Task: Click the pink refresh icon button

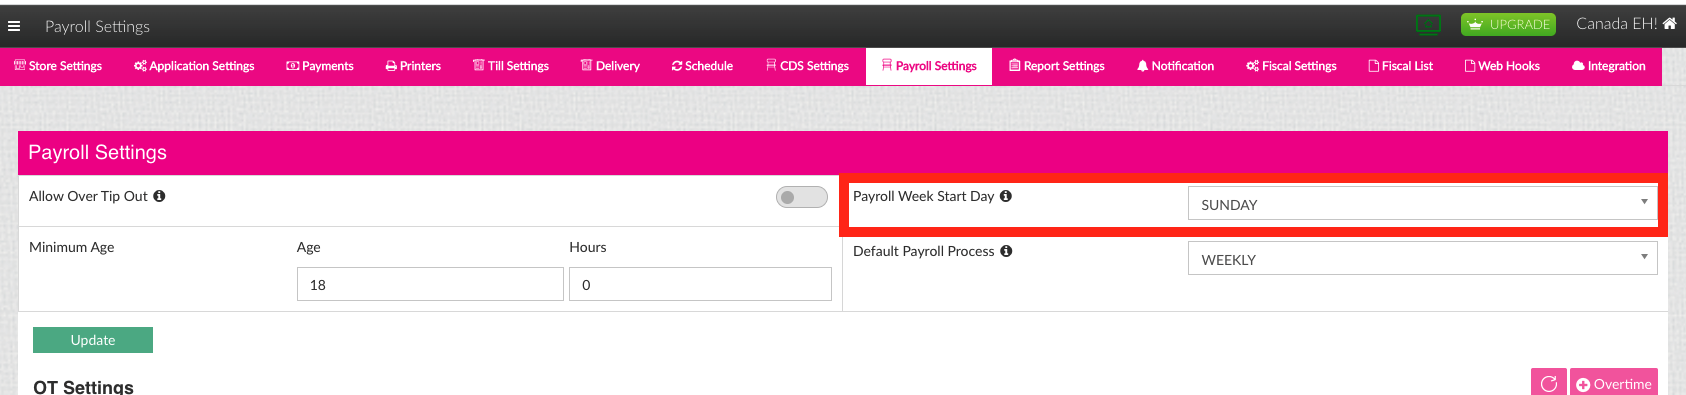Action: pyautogui.click(x=1549, y=383)
